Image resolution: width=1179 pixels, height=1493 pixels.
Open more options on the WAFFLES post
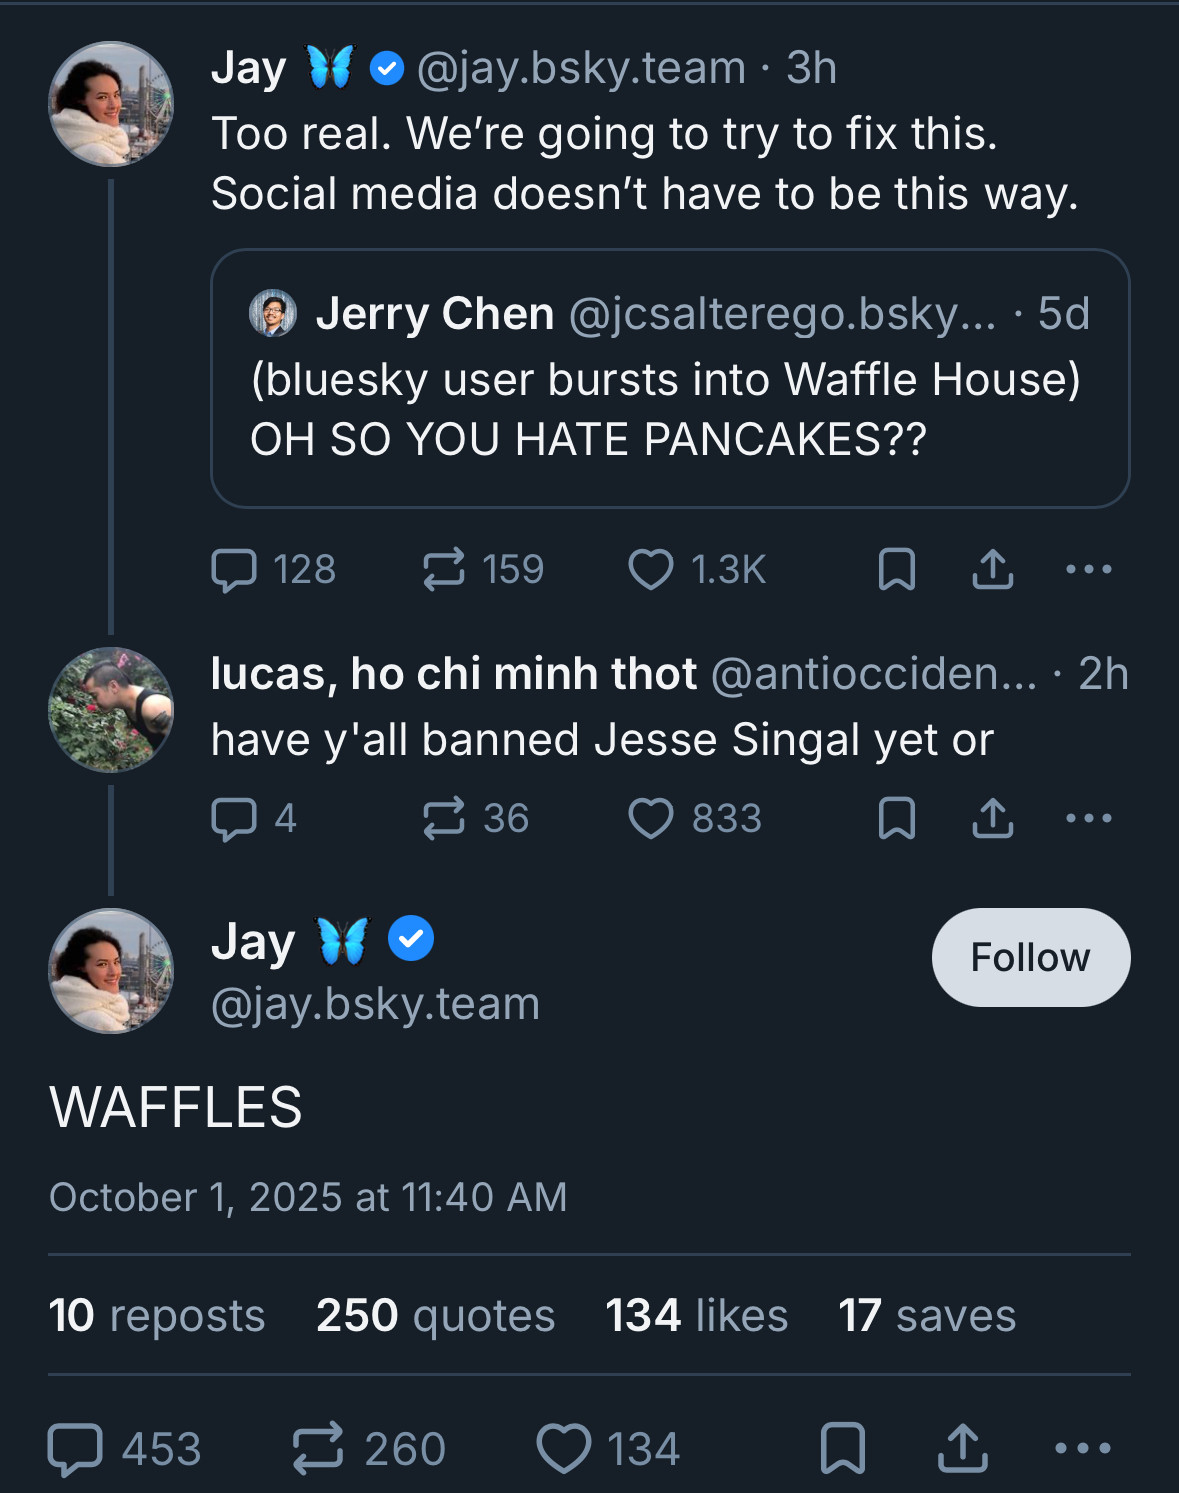1082,1449
